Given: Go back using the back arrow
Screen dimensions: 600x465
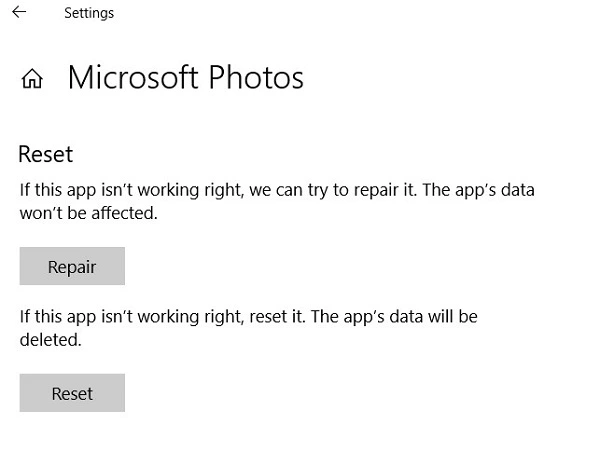Looking at the screenshot, I should pos(19,13).
